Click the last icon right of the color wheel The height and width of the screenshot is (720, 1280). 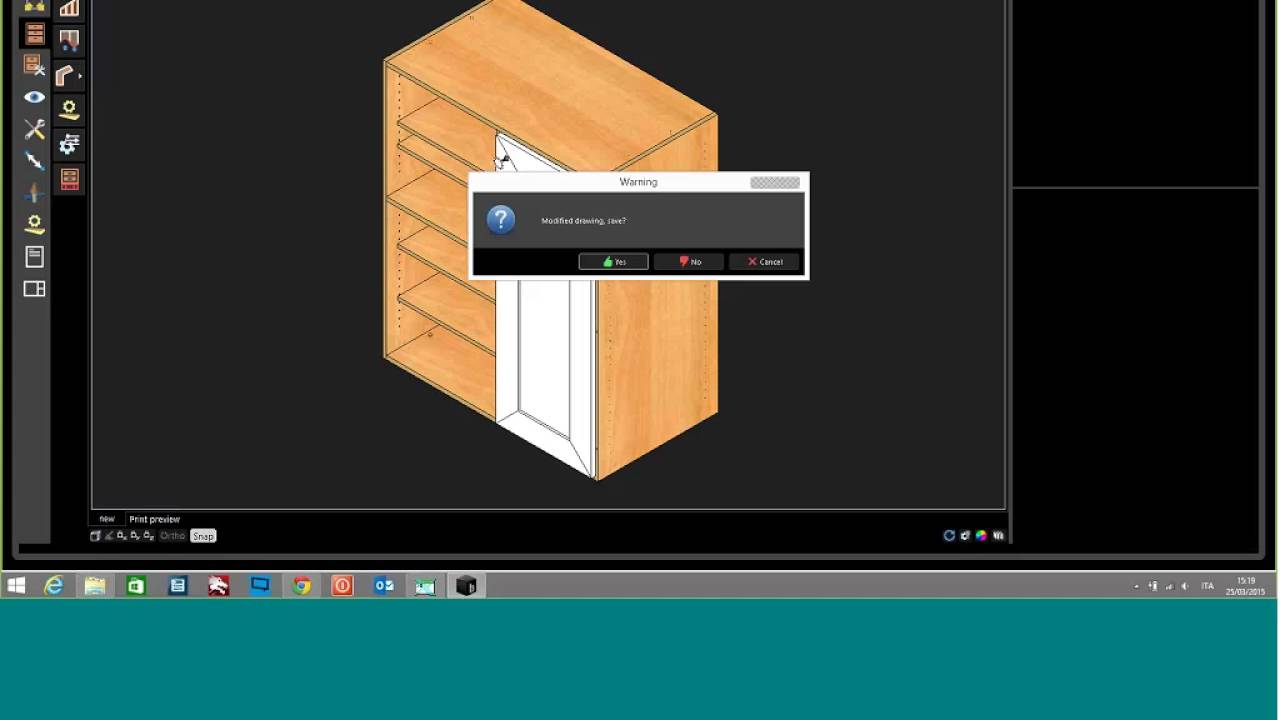(997, 536)
